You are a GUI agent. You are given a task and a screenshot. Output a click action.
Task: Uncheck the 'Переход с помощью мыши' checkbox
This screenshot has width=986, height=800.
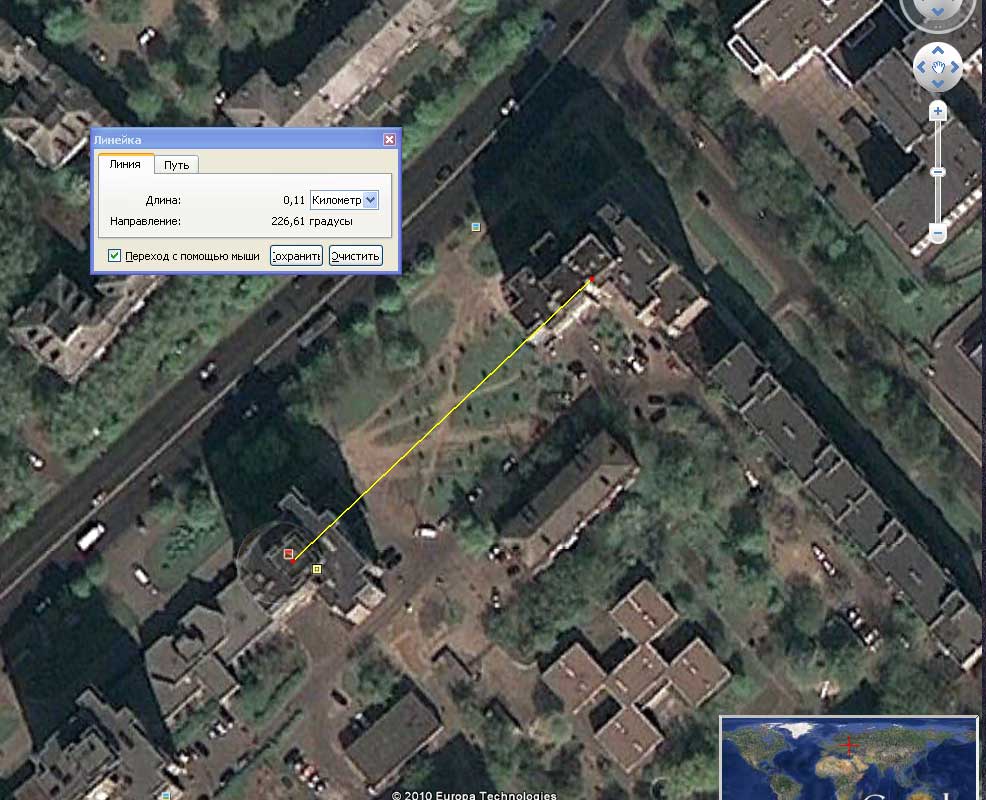(115, 256)
